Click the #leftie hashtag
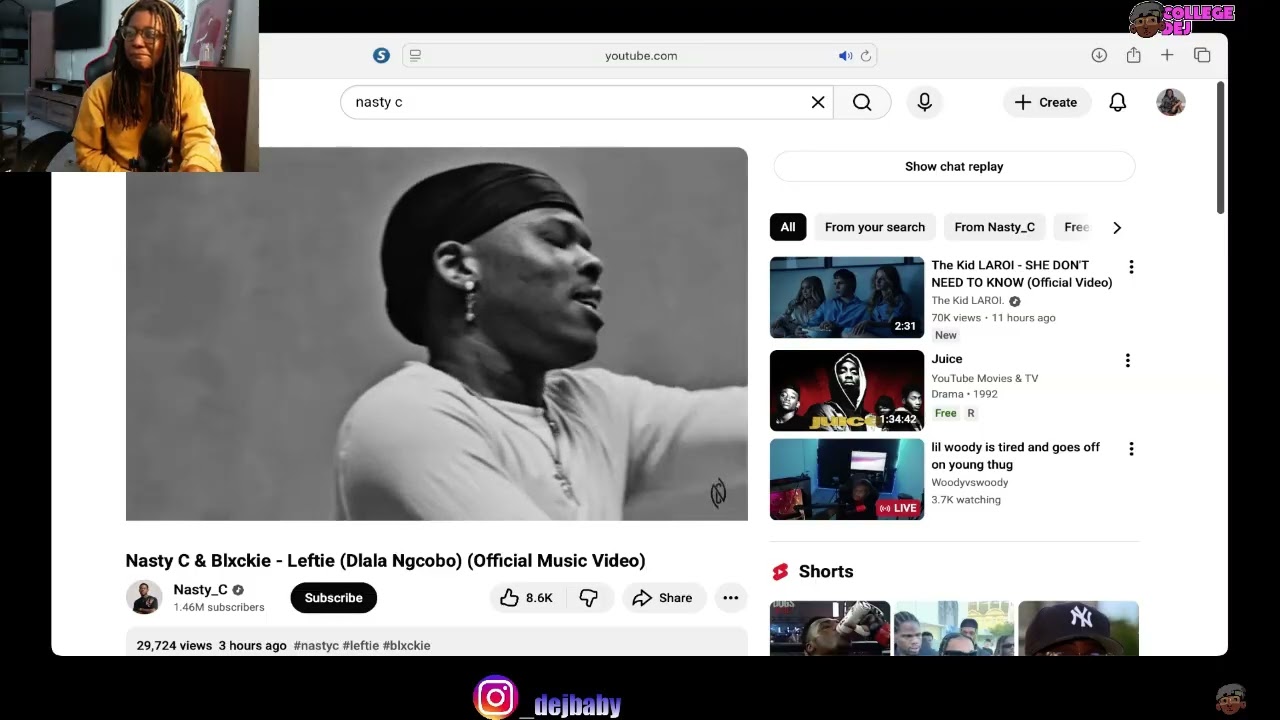The image size is (1280, 720). pos(361,646)
